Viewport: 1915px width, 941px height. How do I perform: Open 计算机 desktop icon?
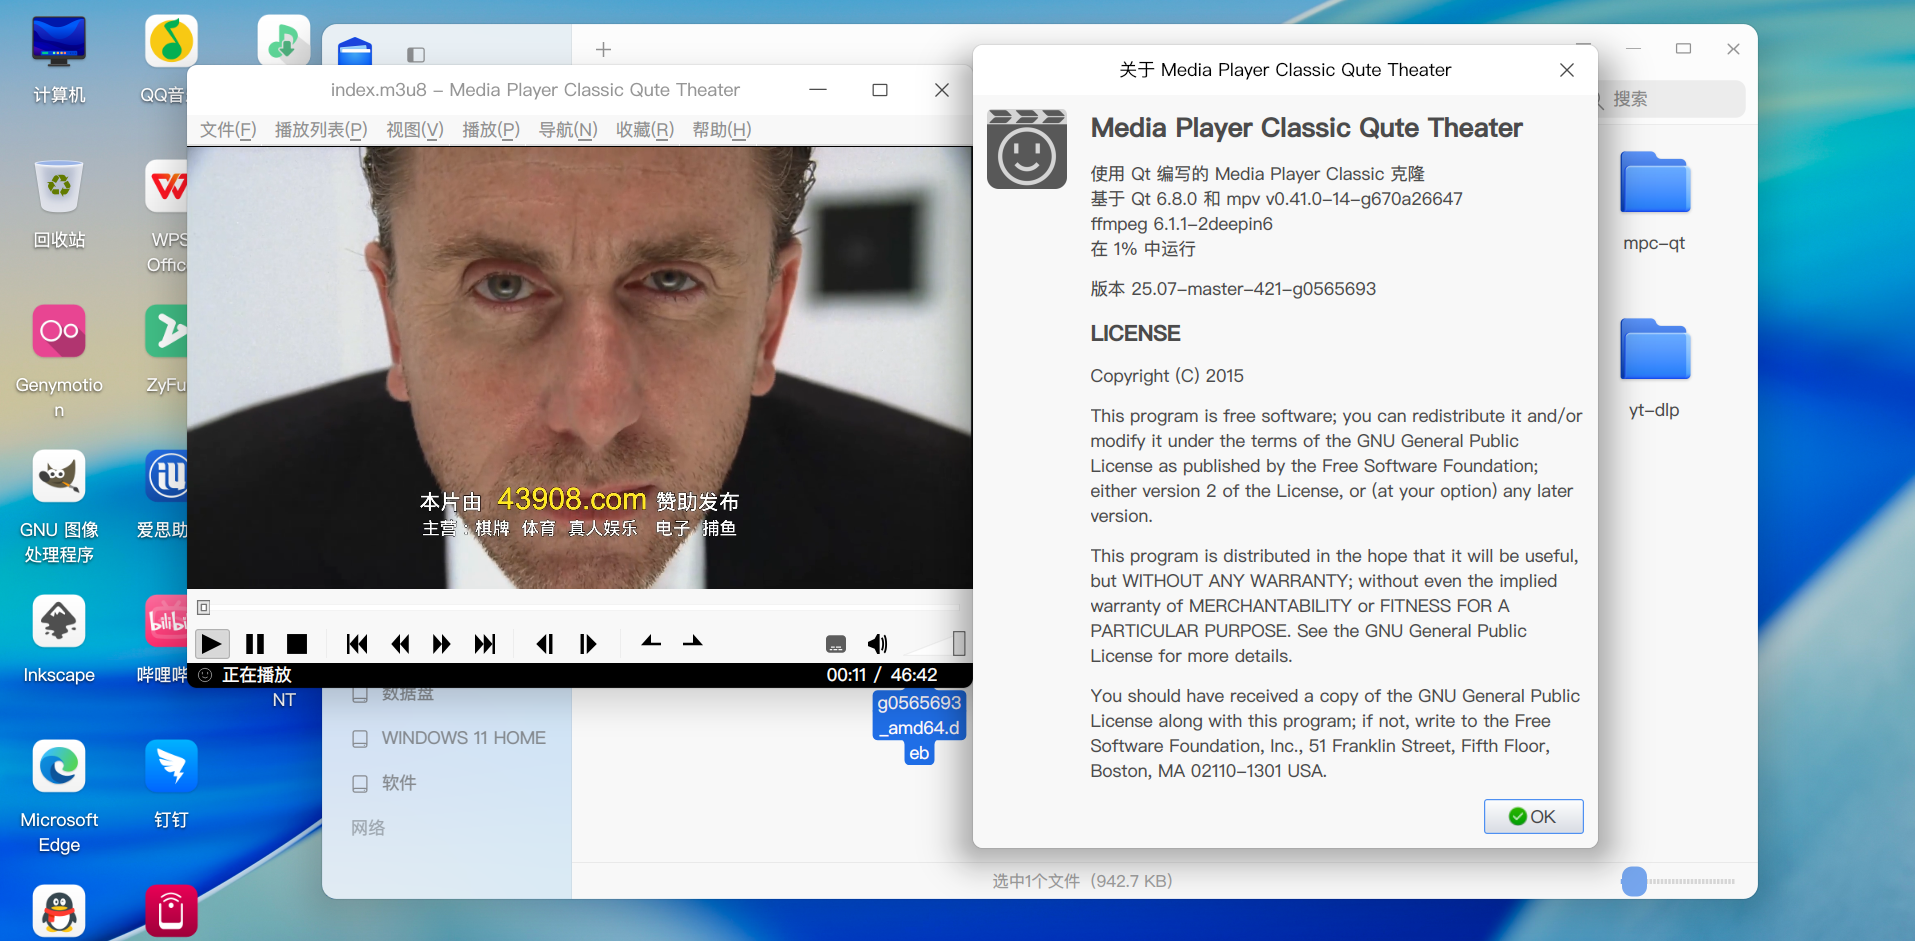[59, 60]
